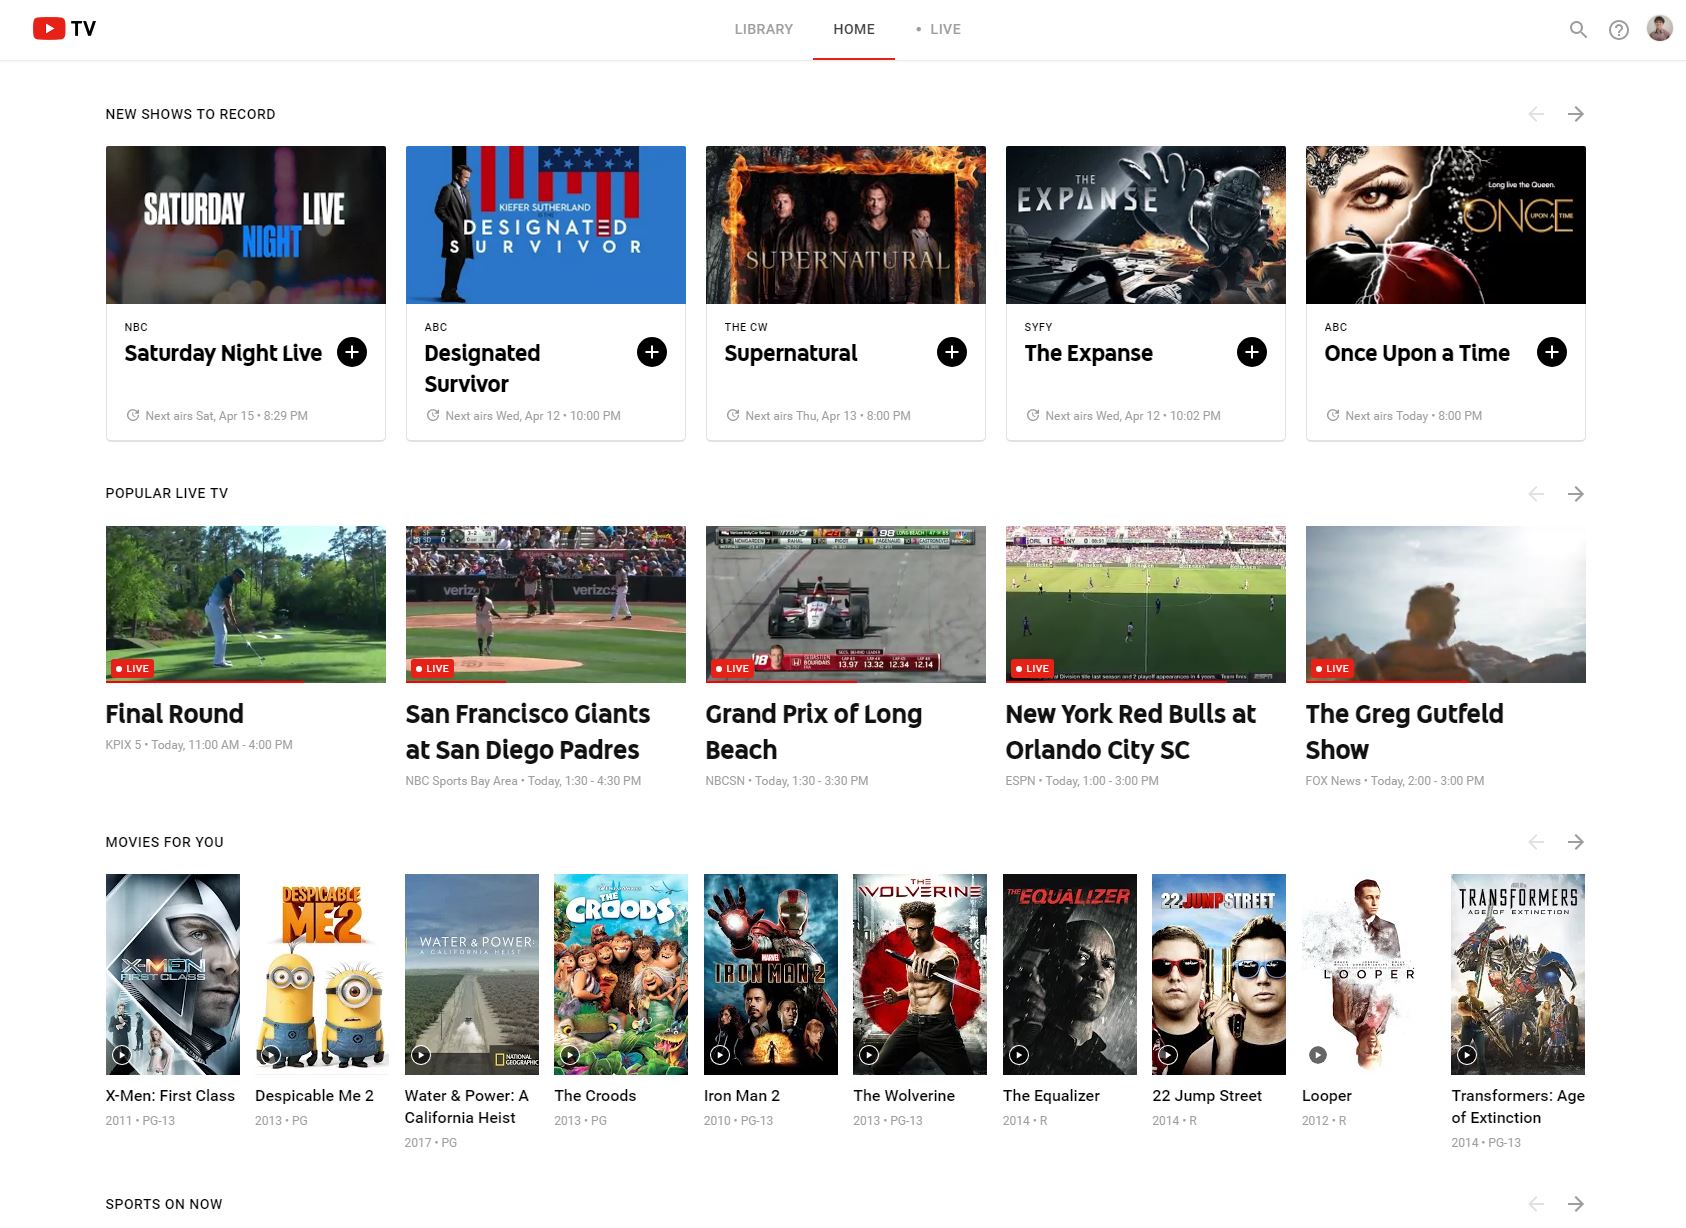Open Transformers: Age of Extinction title

[1518, 1107]
